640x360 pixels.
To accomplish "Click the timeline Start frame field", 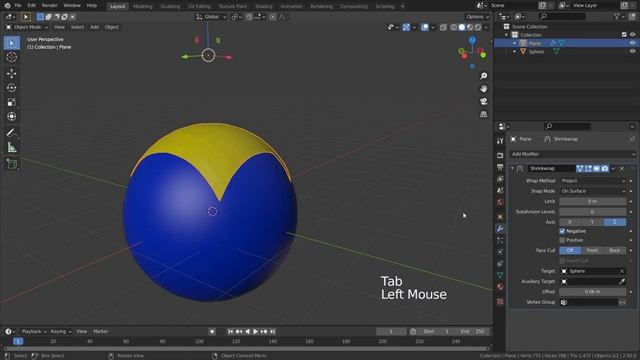I will point(436,331).
